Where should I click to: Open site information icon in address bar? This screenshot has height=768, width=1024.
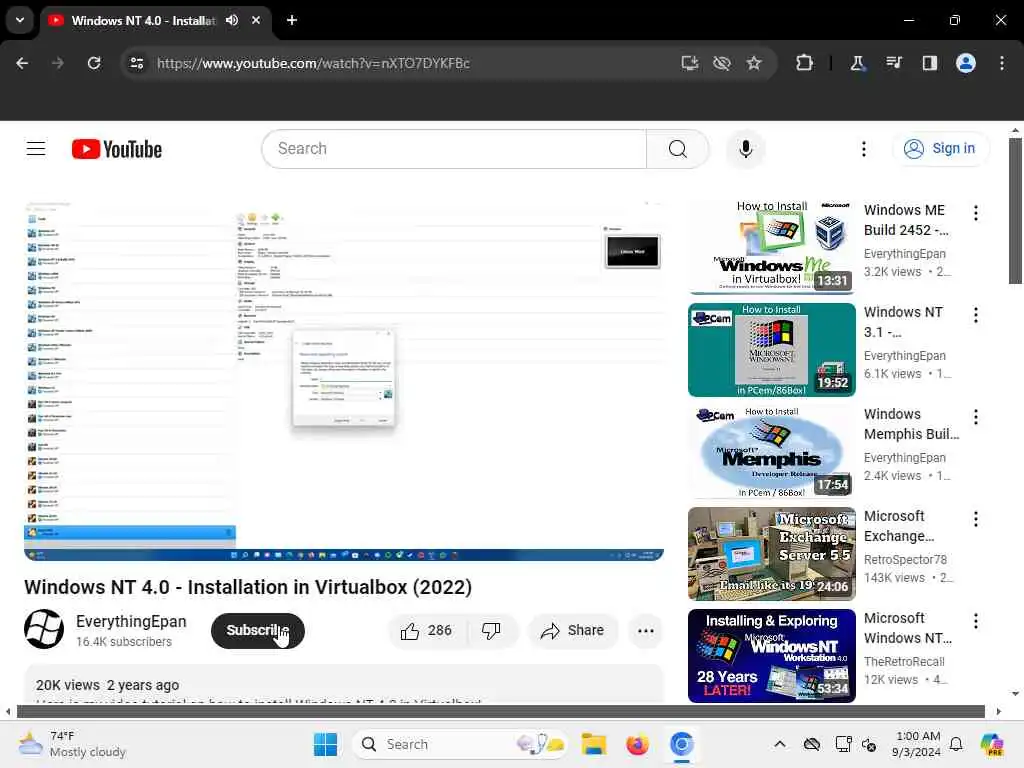pyautogui.click(x=137, y=63)
